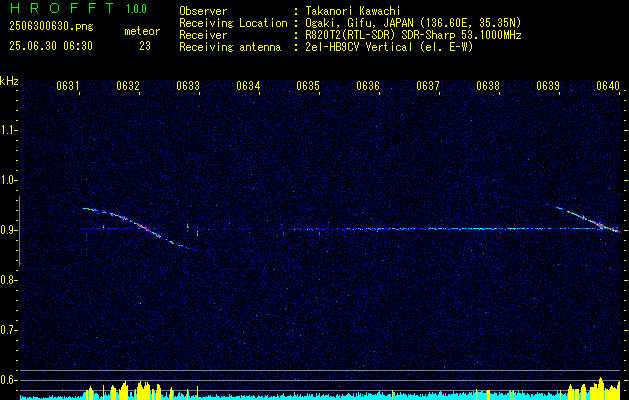Click the 0632 time marker

128,86
